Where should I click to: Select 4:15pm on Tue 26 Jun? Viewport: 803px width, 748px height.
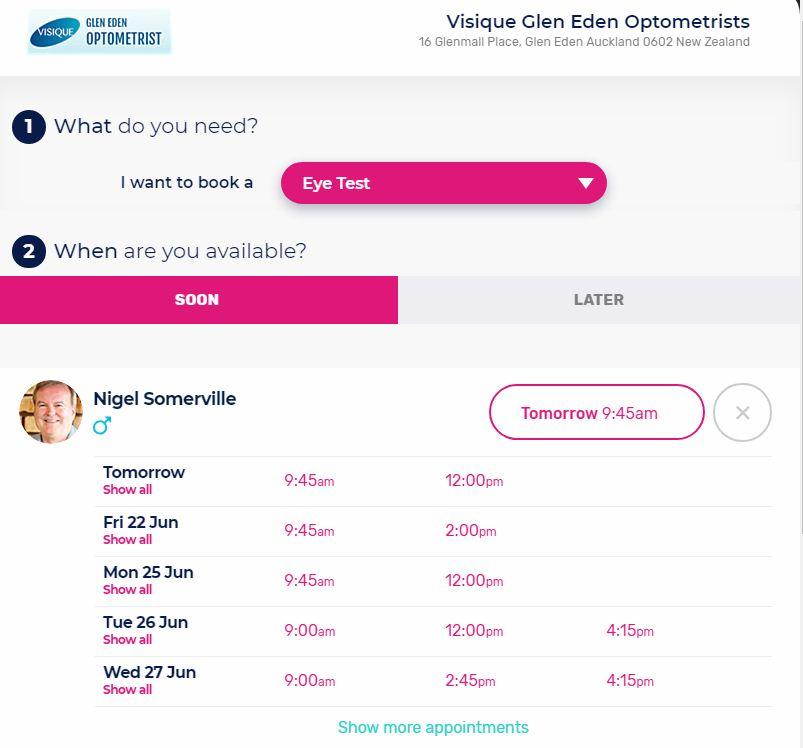coord(630,631)
